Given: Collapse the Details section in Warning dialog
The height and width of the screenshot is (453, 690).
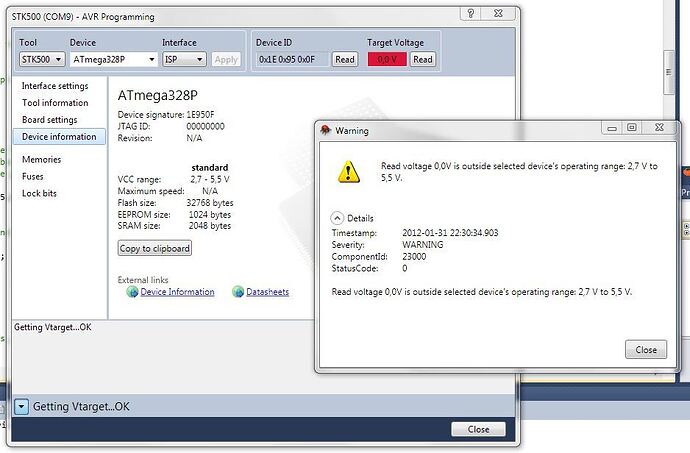Looking at the screenshot, I should 337,218.
